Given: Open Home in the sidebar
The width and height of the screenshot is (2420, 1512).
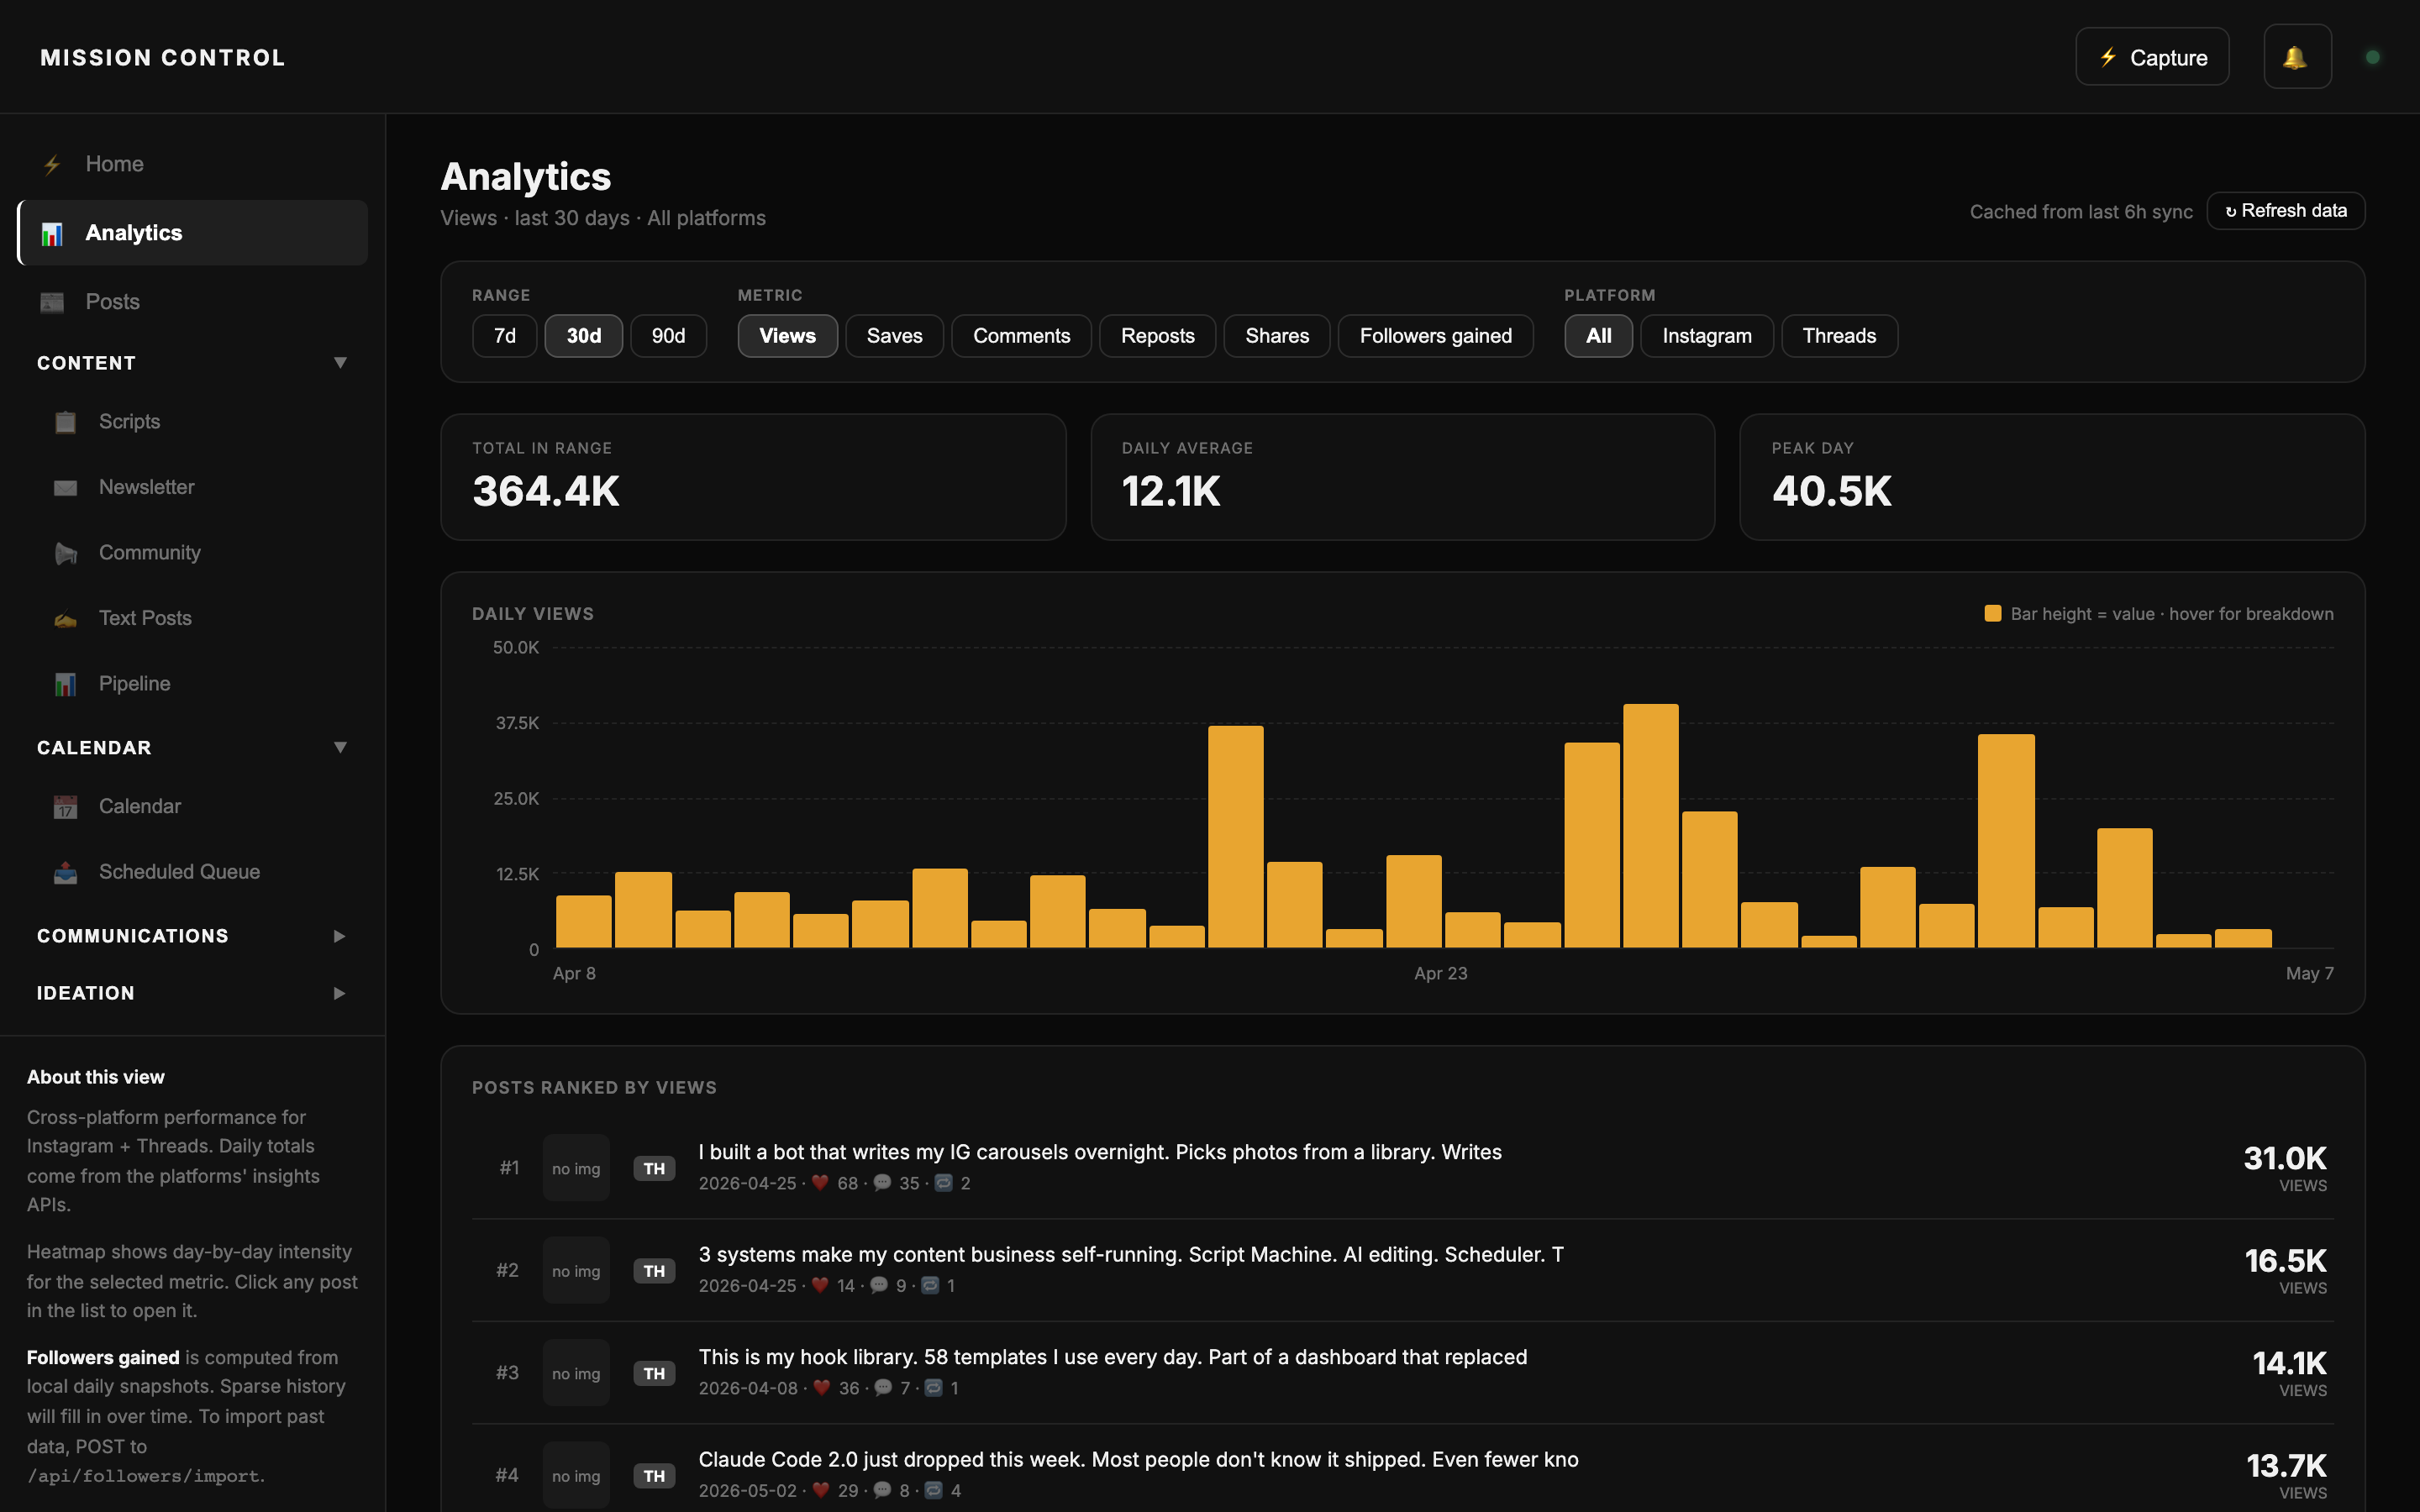Looking at the screenshot, I should pos(193,164).
